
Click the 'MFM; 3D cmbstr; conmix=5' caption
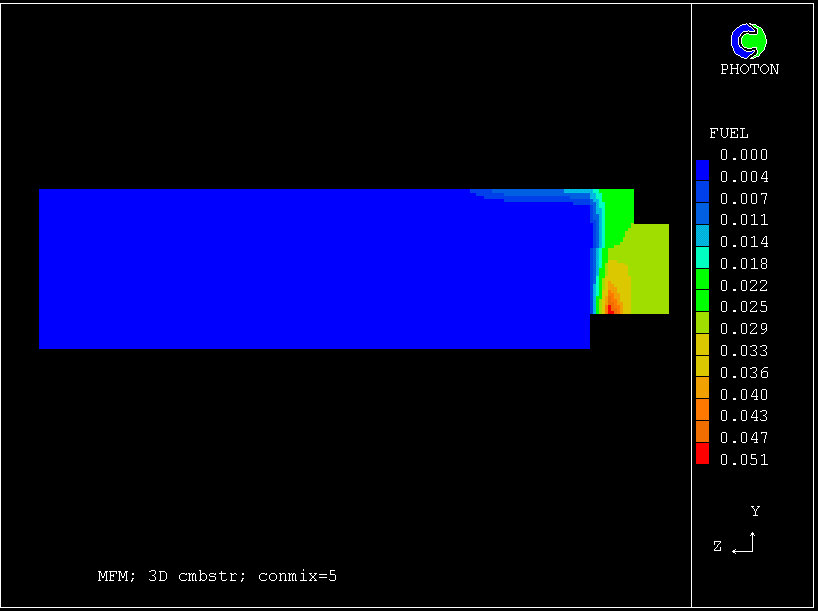217,576
